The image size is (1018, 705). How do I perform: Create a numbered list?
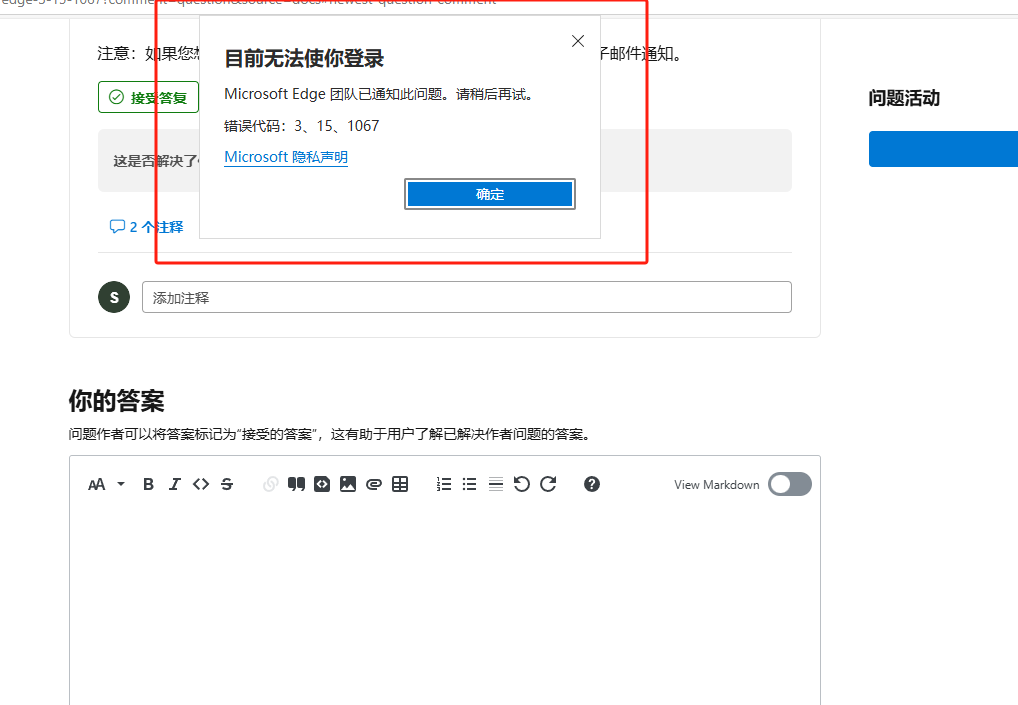[444, 484]
